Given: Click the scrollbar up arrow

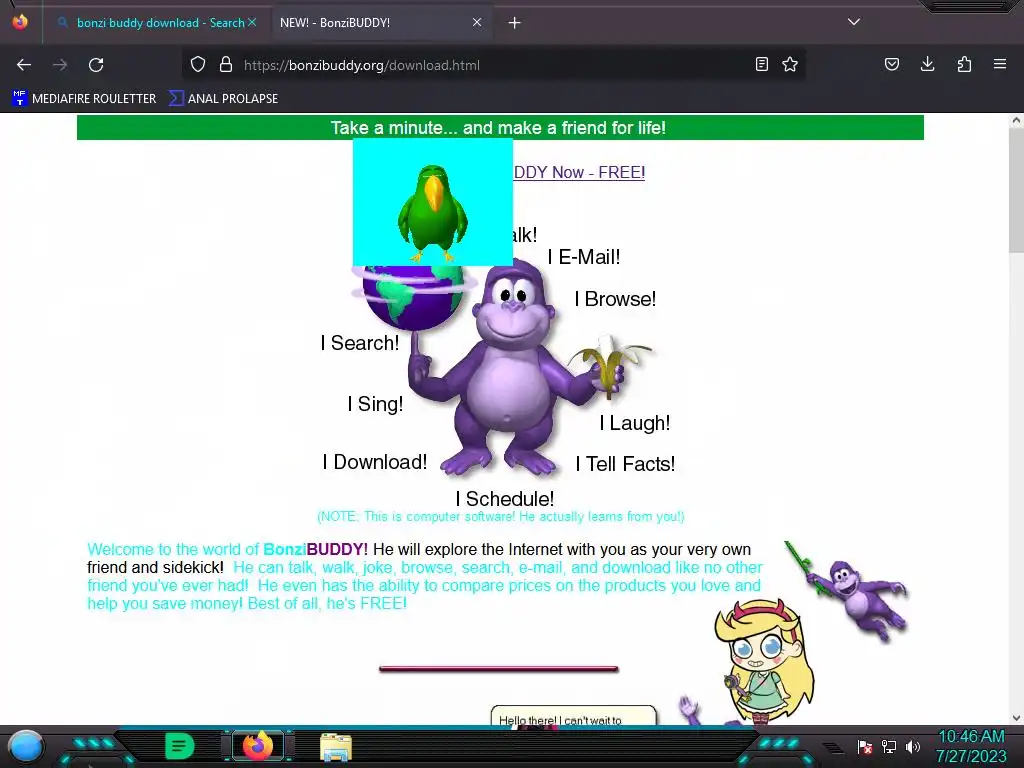Looking at the screenshot, I should [1016, 121].
